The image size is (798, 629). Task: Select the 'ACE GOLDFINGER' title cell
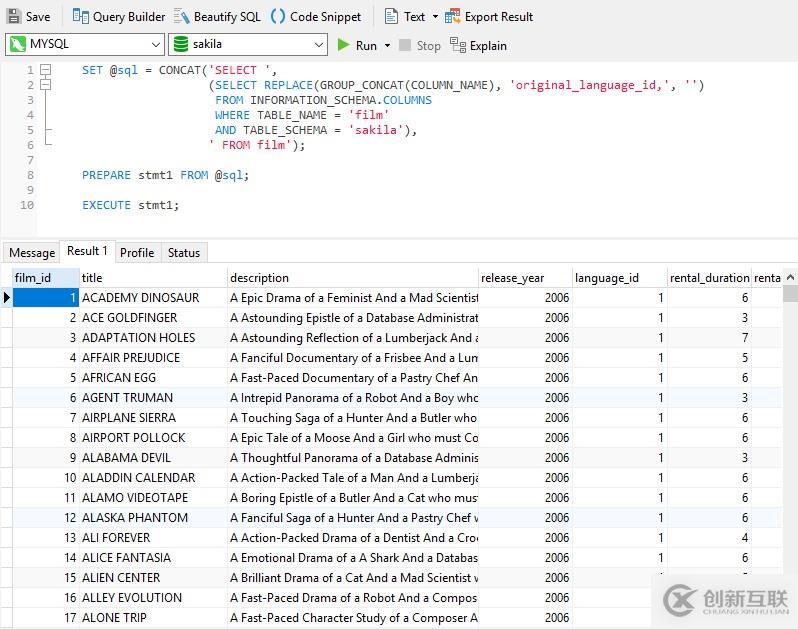click(153, 318)
